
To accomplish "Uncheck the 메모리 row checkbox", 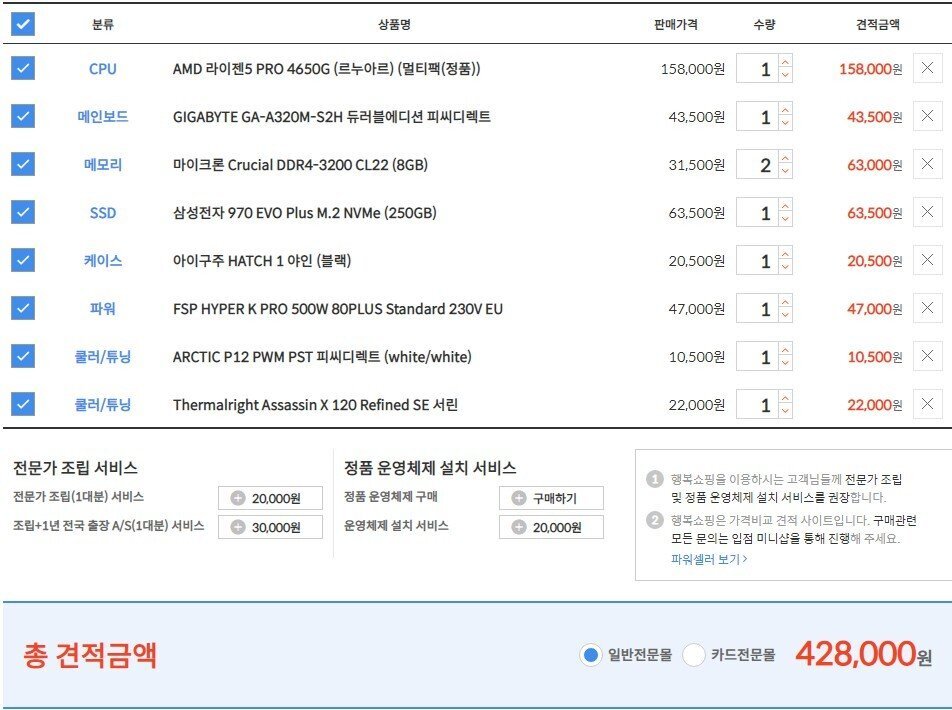I will click(22, 164).
